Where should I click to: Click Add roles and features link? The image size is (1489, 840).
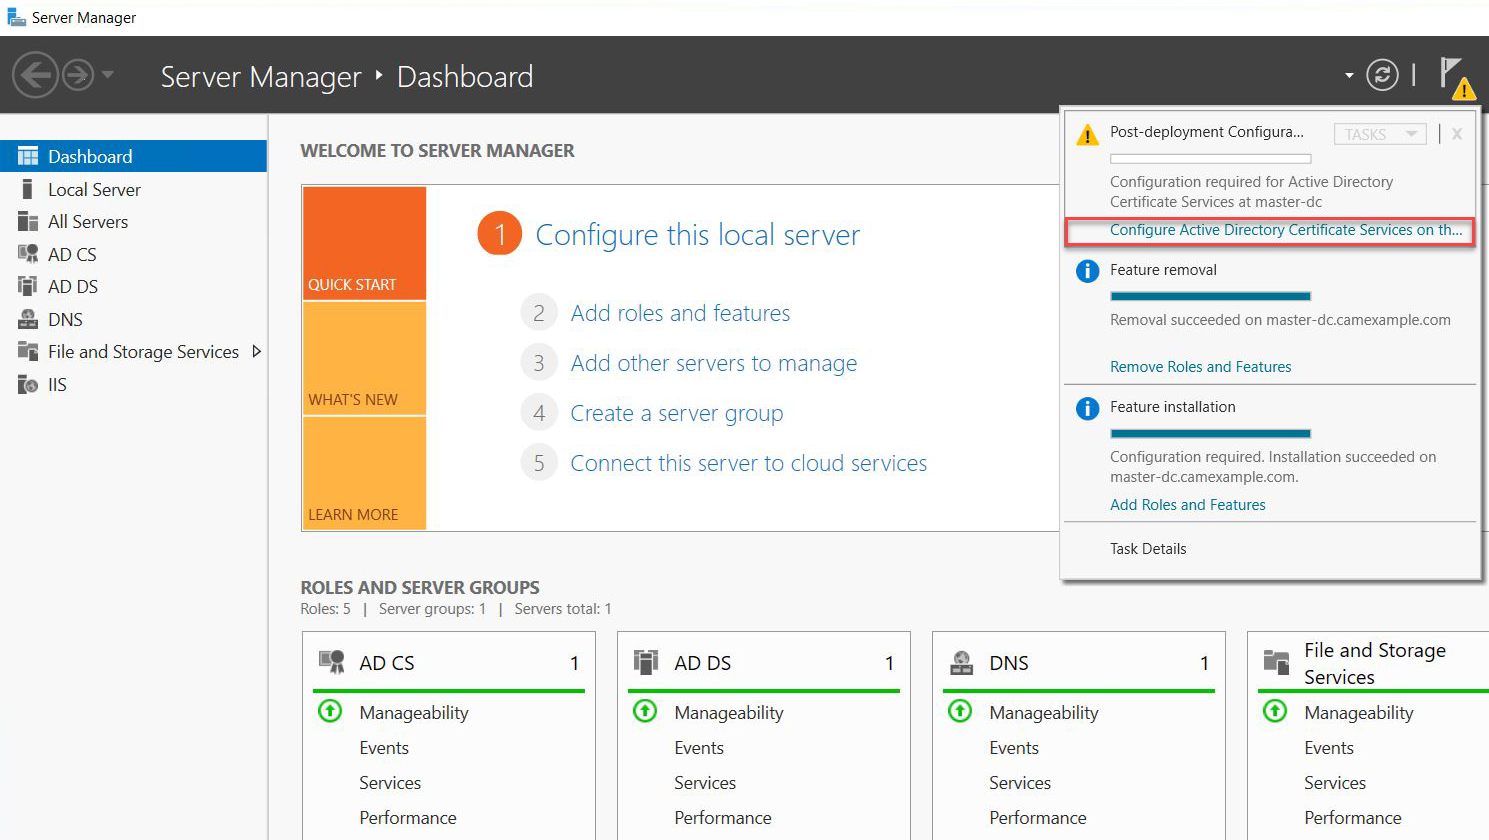[680, 313]
